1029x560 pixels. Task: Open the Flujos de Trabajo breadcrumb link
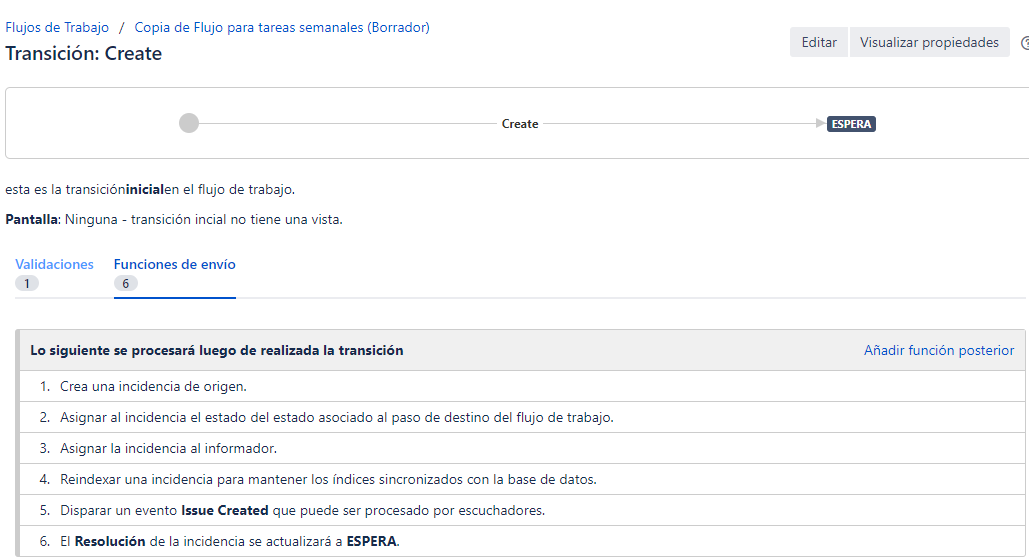coord(57,28)
